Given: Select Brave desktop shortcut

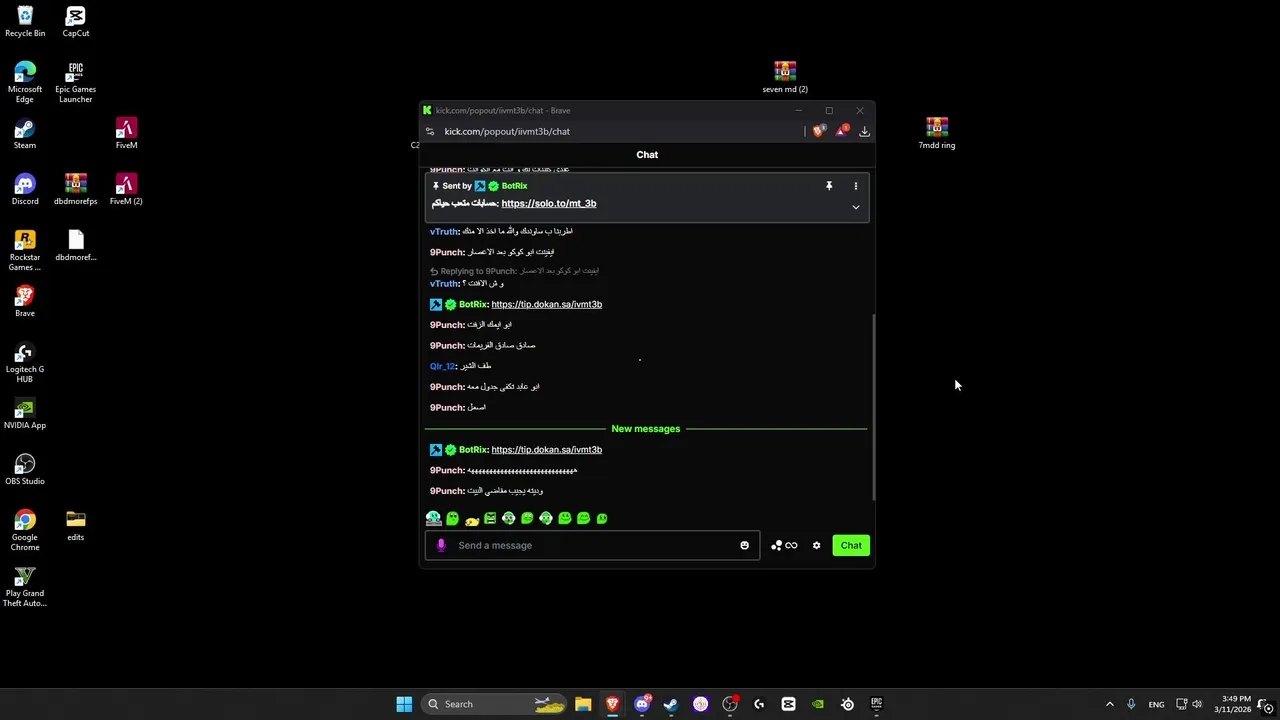Looking at the screenshot, I should coord(25,302).
